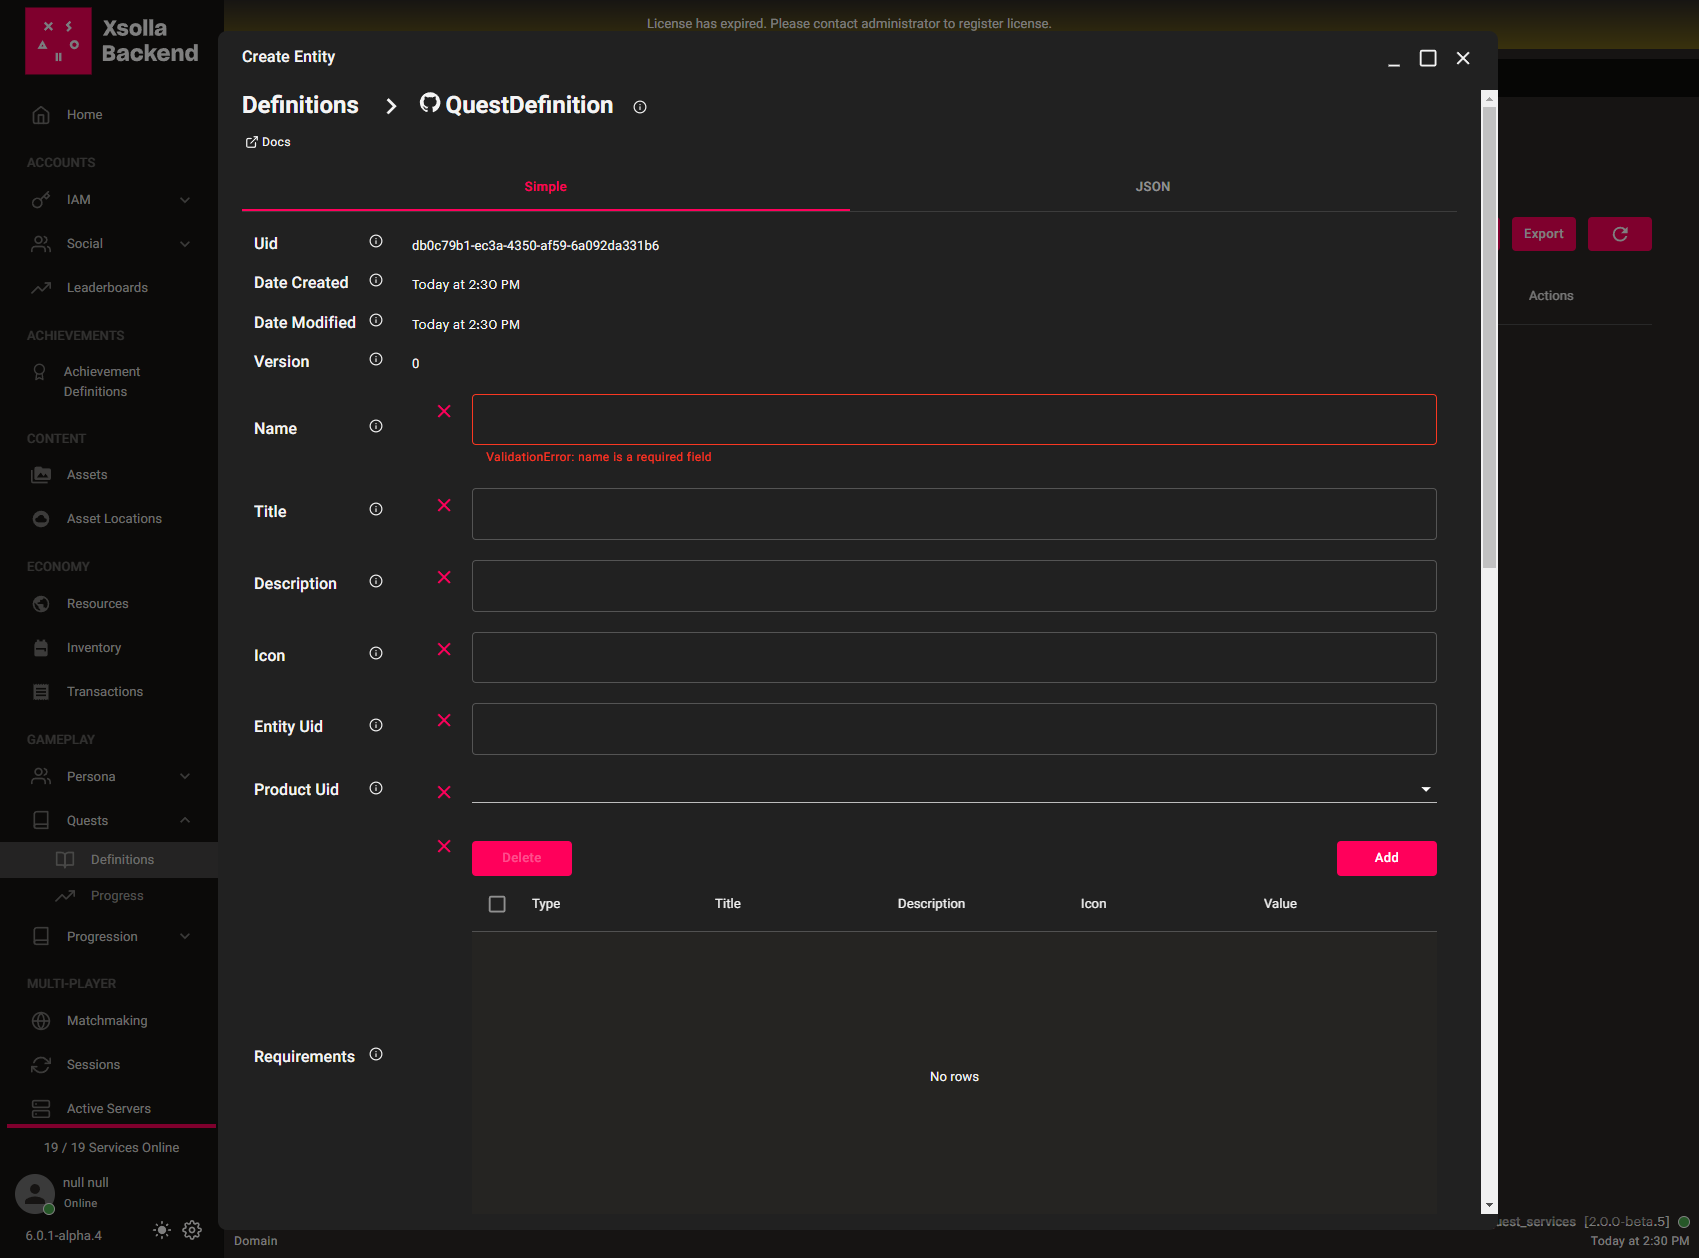Click the Home icon in sidebar
This screenshot has height=1258, width=1699.
[x=41, y=115]
